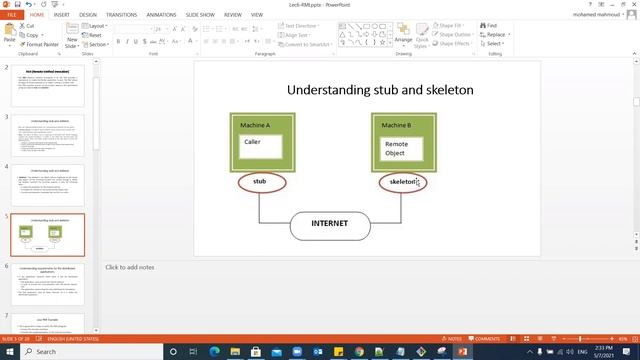640x360 pixels.
Task: Open the font size dropdown
Action: pos(167,29)
